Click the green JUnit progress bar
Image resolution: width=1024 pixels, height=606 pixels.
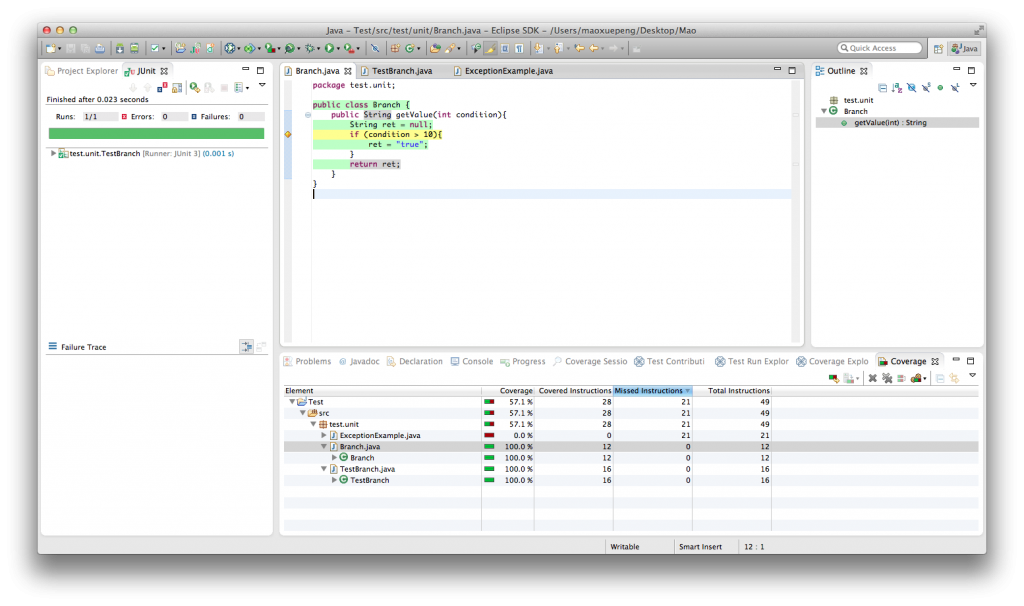click(x=156, y=133)
